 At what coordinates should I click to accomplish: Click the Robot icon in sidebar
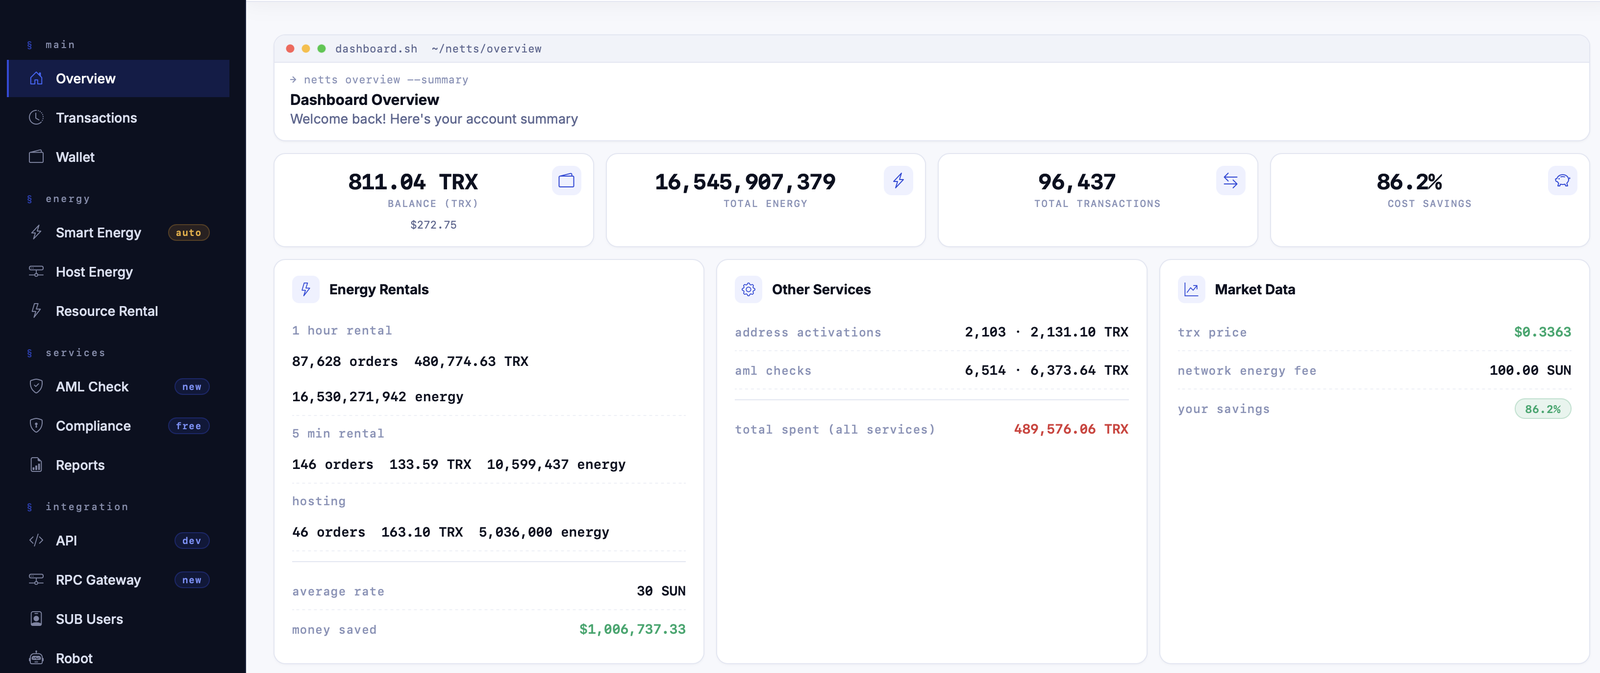point(36,657)
